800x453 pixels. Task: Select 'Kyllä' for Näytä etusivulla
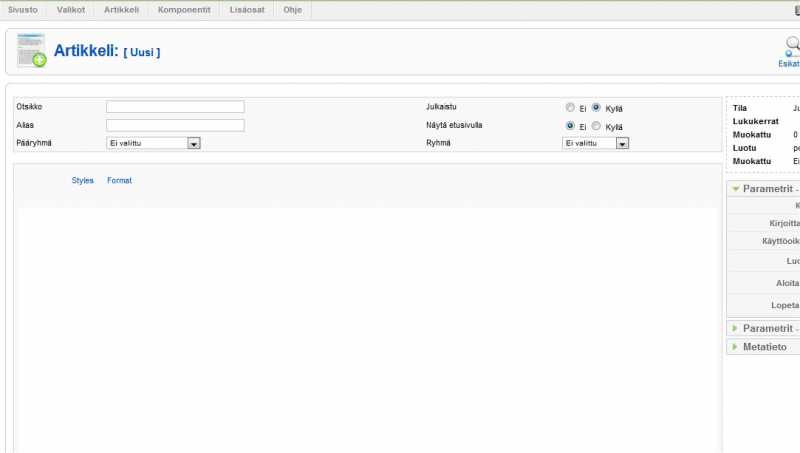pos(596,126)
